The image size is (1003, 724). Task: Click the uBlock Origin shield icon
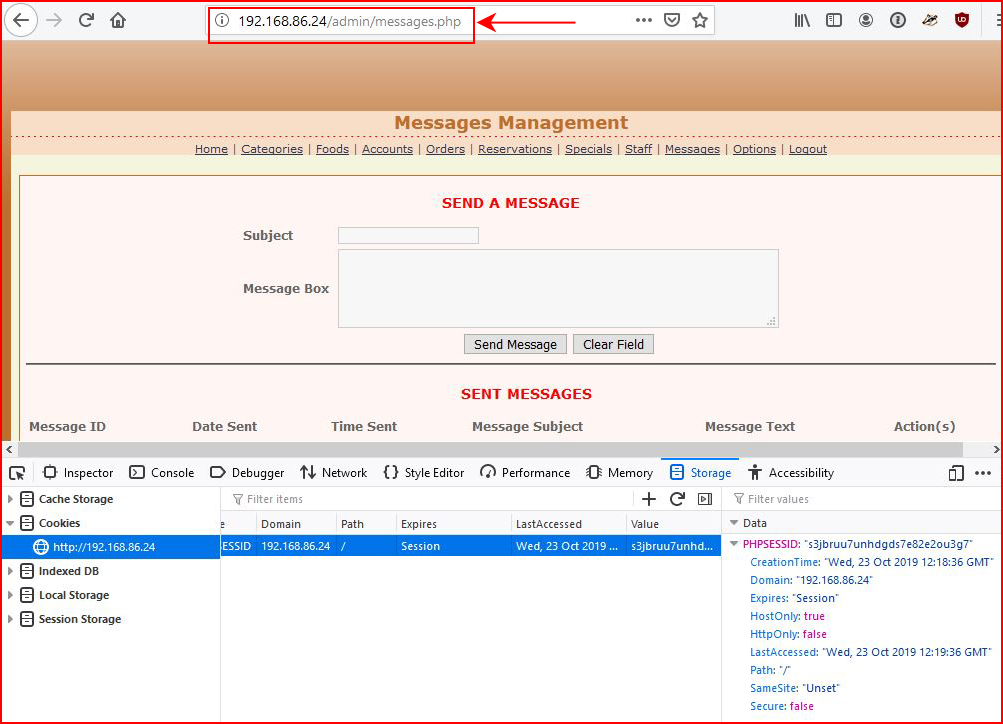click(x=961, y=20)
